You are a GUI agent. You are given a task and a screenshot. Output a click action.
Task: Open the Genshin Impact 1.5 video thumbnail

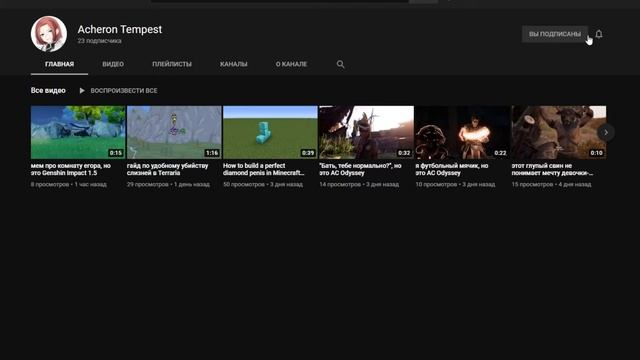coord(78,132)
